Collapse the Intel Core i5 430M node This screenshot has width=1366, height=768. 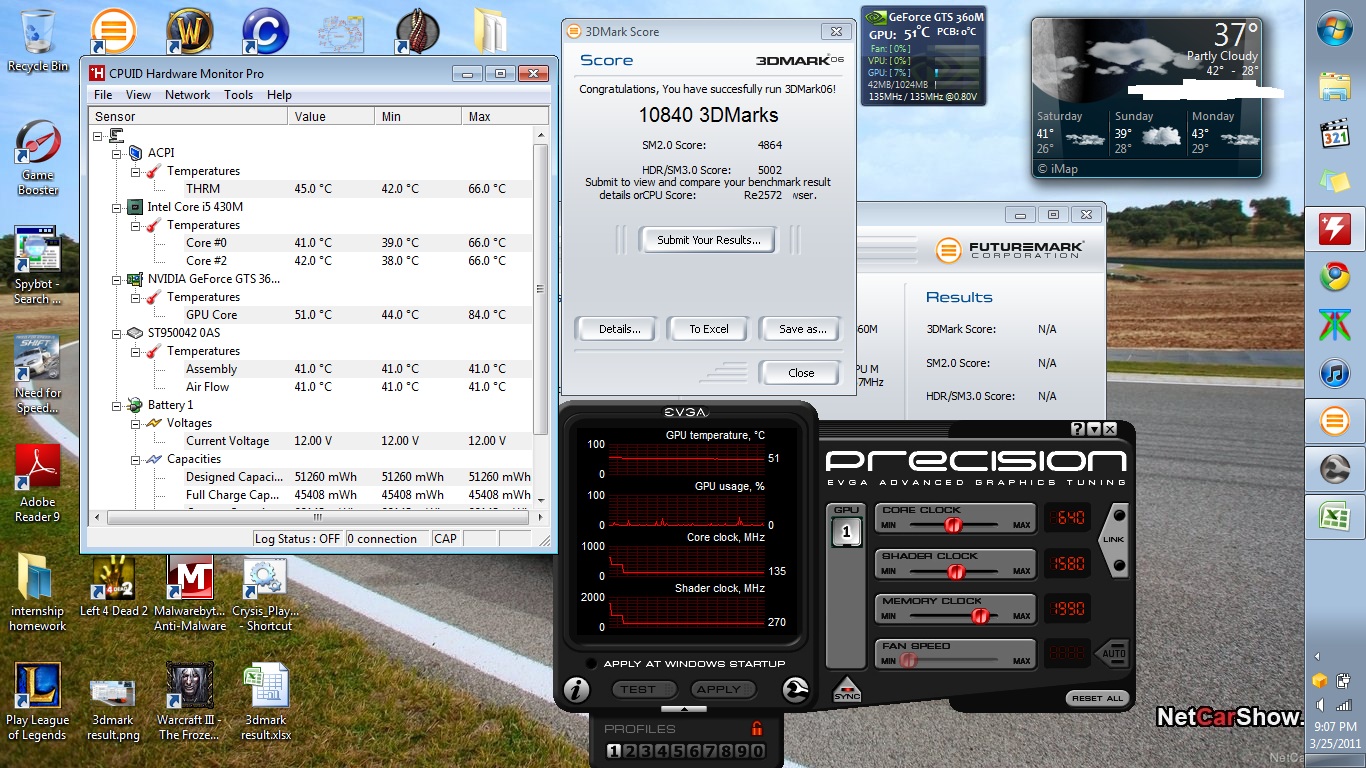117,207
